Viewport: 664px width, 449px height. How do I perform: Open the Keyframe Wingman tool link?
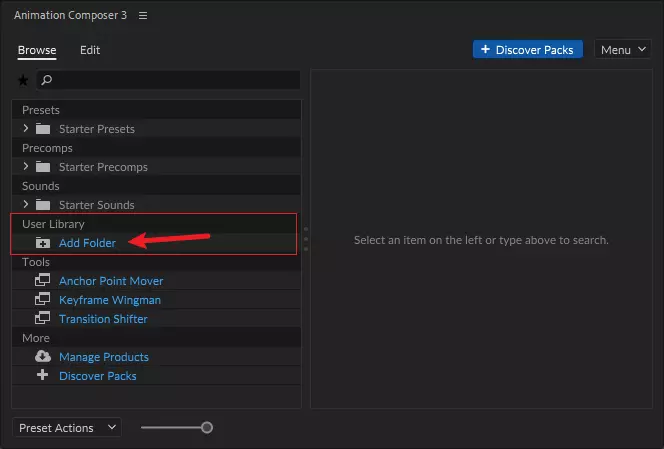[110, 300]
